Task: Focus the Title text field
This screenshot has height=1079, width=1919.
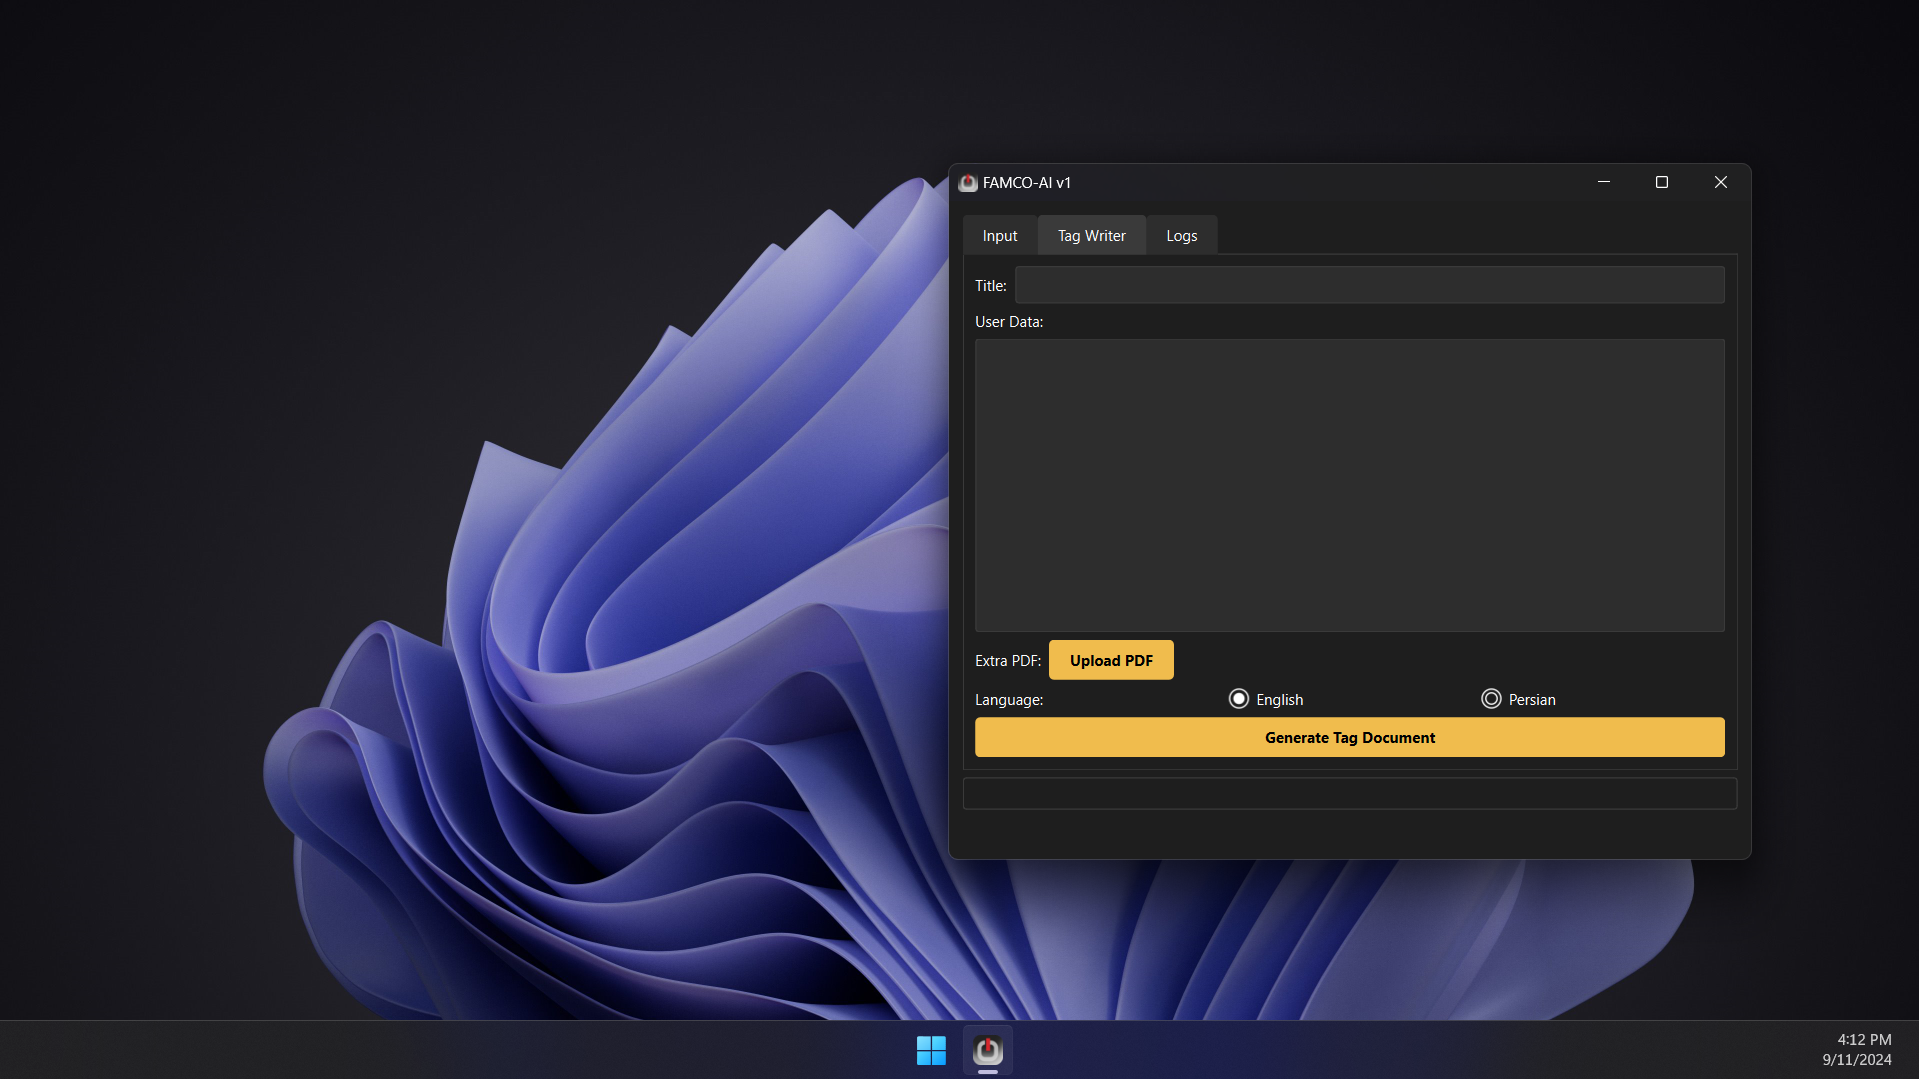Action: click(x=1369, y=285)
